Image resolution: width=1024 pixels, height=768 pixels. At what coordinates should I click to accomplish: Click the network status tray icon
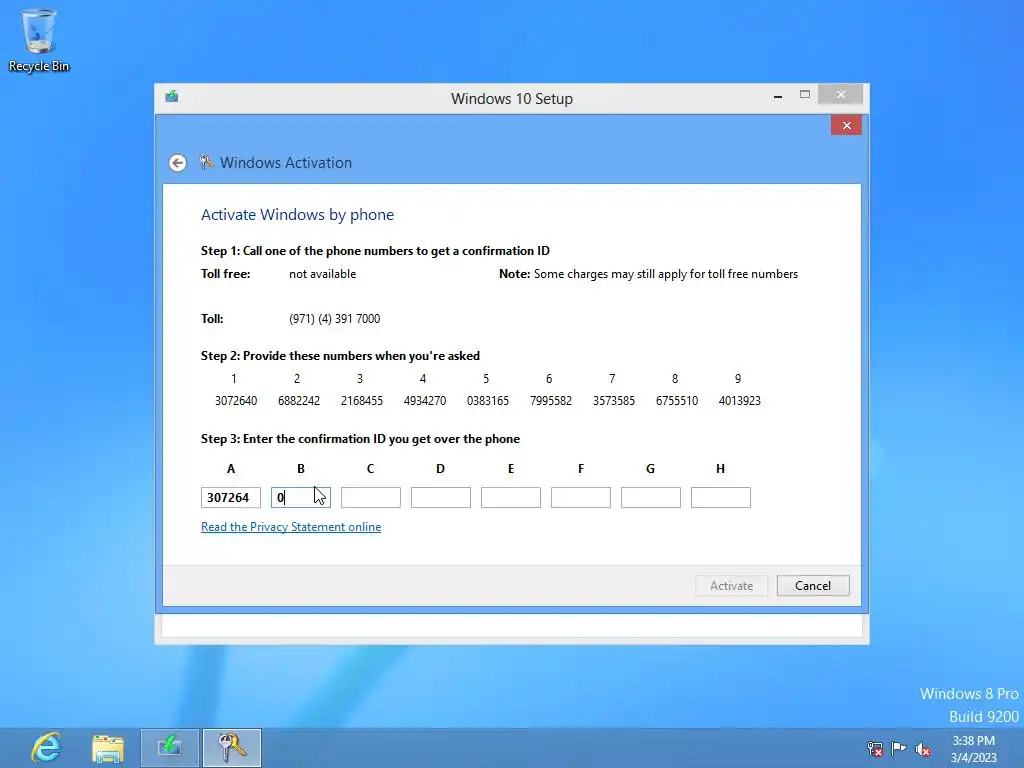874,748
